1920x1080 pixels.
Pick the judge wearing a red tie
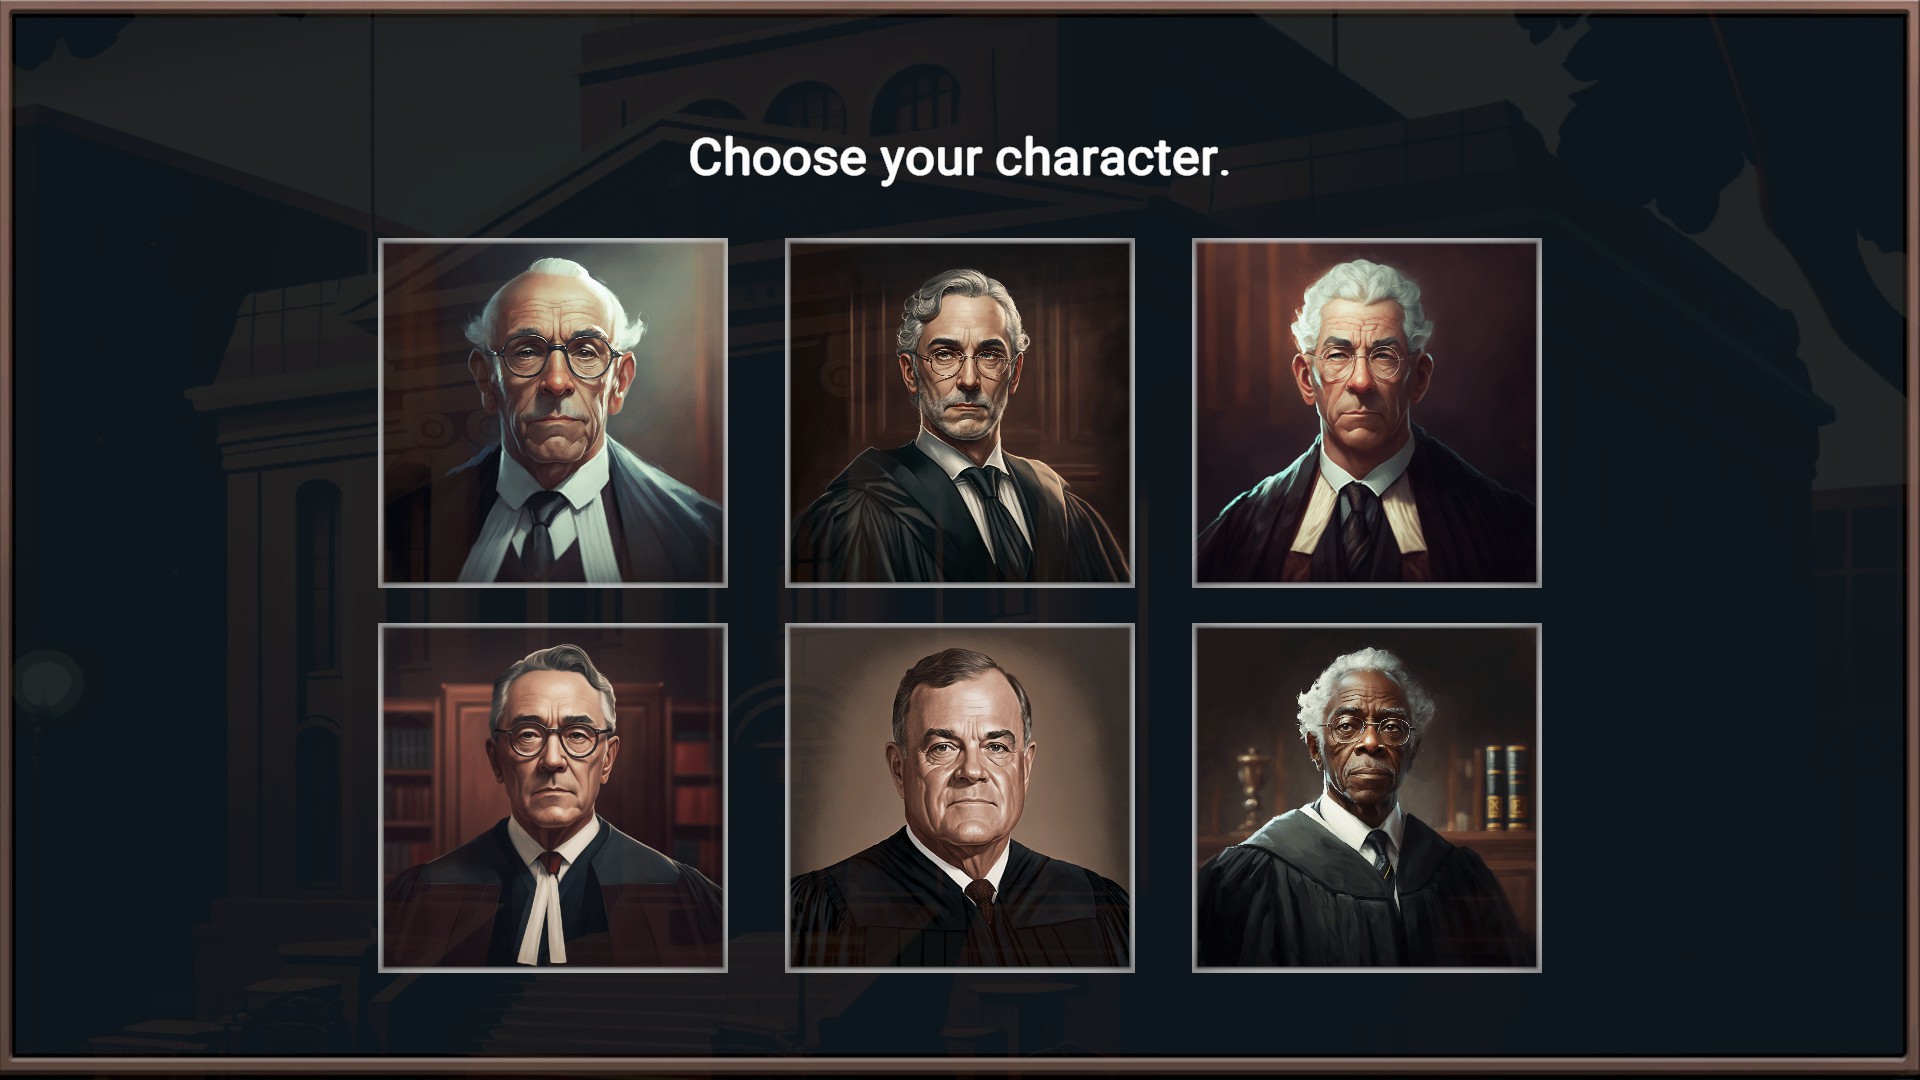pos(553,797)
